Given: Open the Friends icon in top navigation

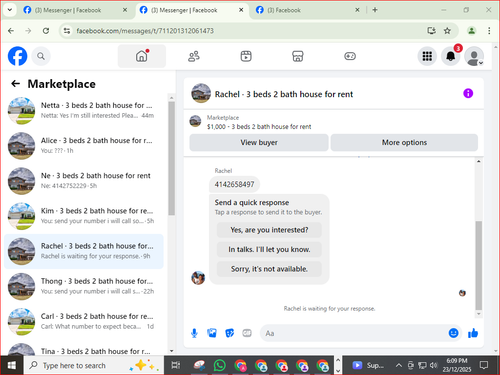Looking at the screenshot, I should [194, 56].
